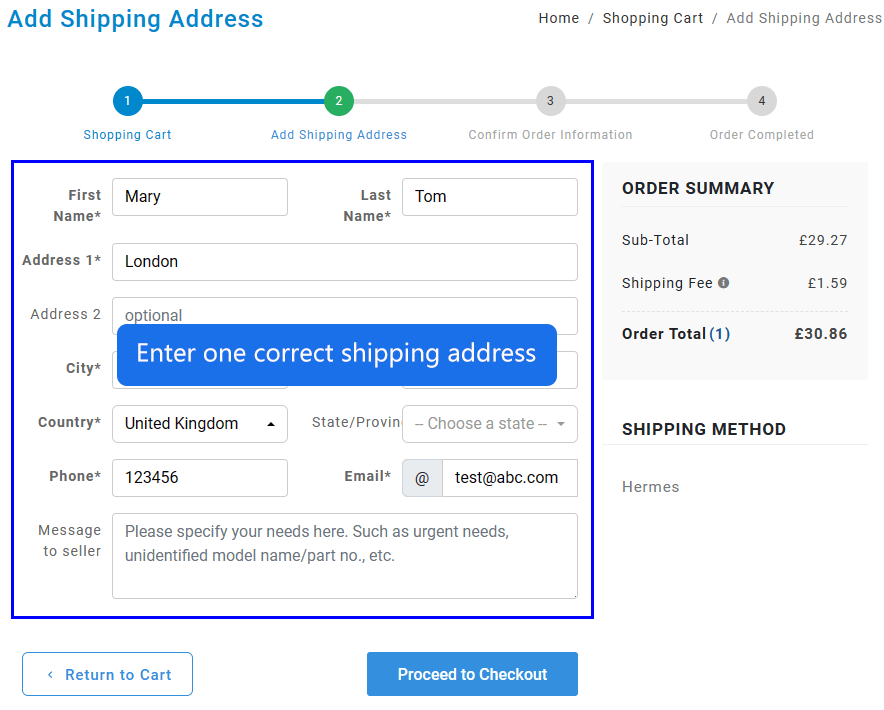Click step 4 Order Completed circle
The image size is (884, 710).
761,101
